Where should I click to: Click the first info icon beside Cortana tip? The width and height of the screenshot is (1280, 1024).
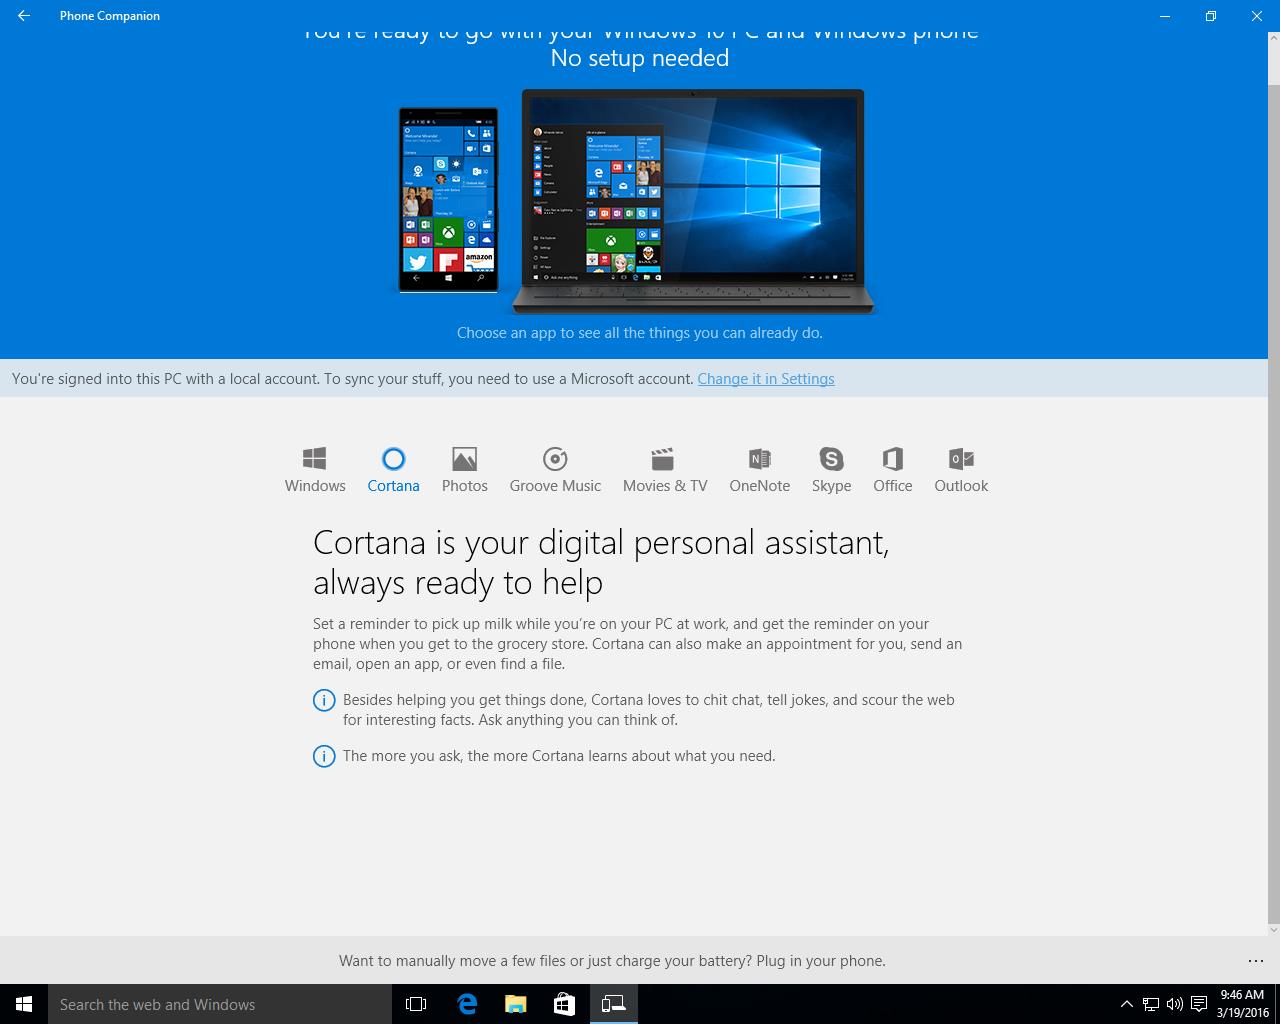(324, 700)
